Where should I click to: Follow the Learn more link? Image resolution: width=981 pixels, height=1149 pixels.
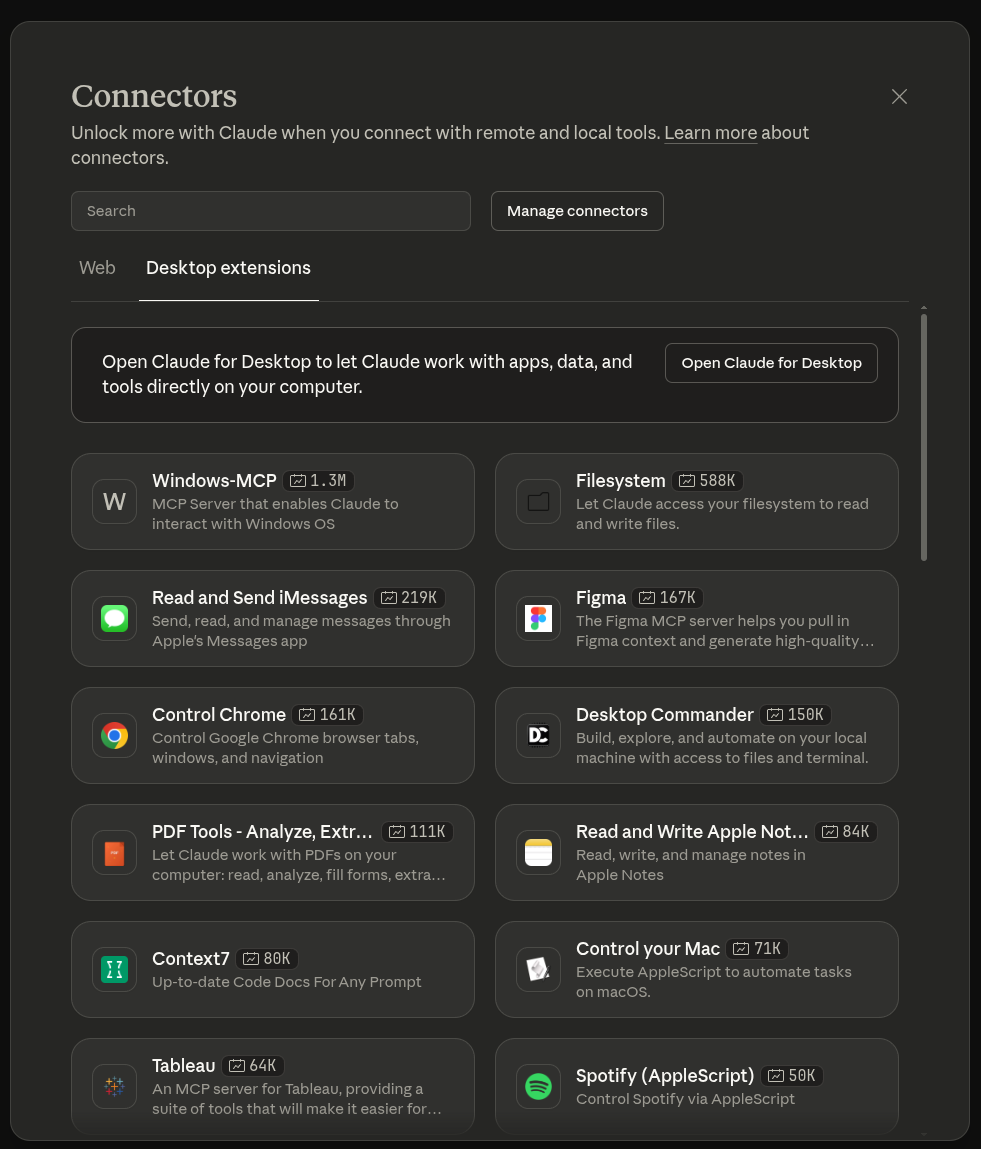710,133
